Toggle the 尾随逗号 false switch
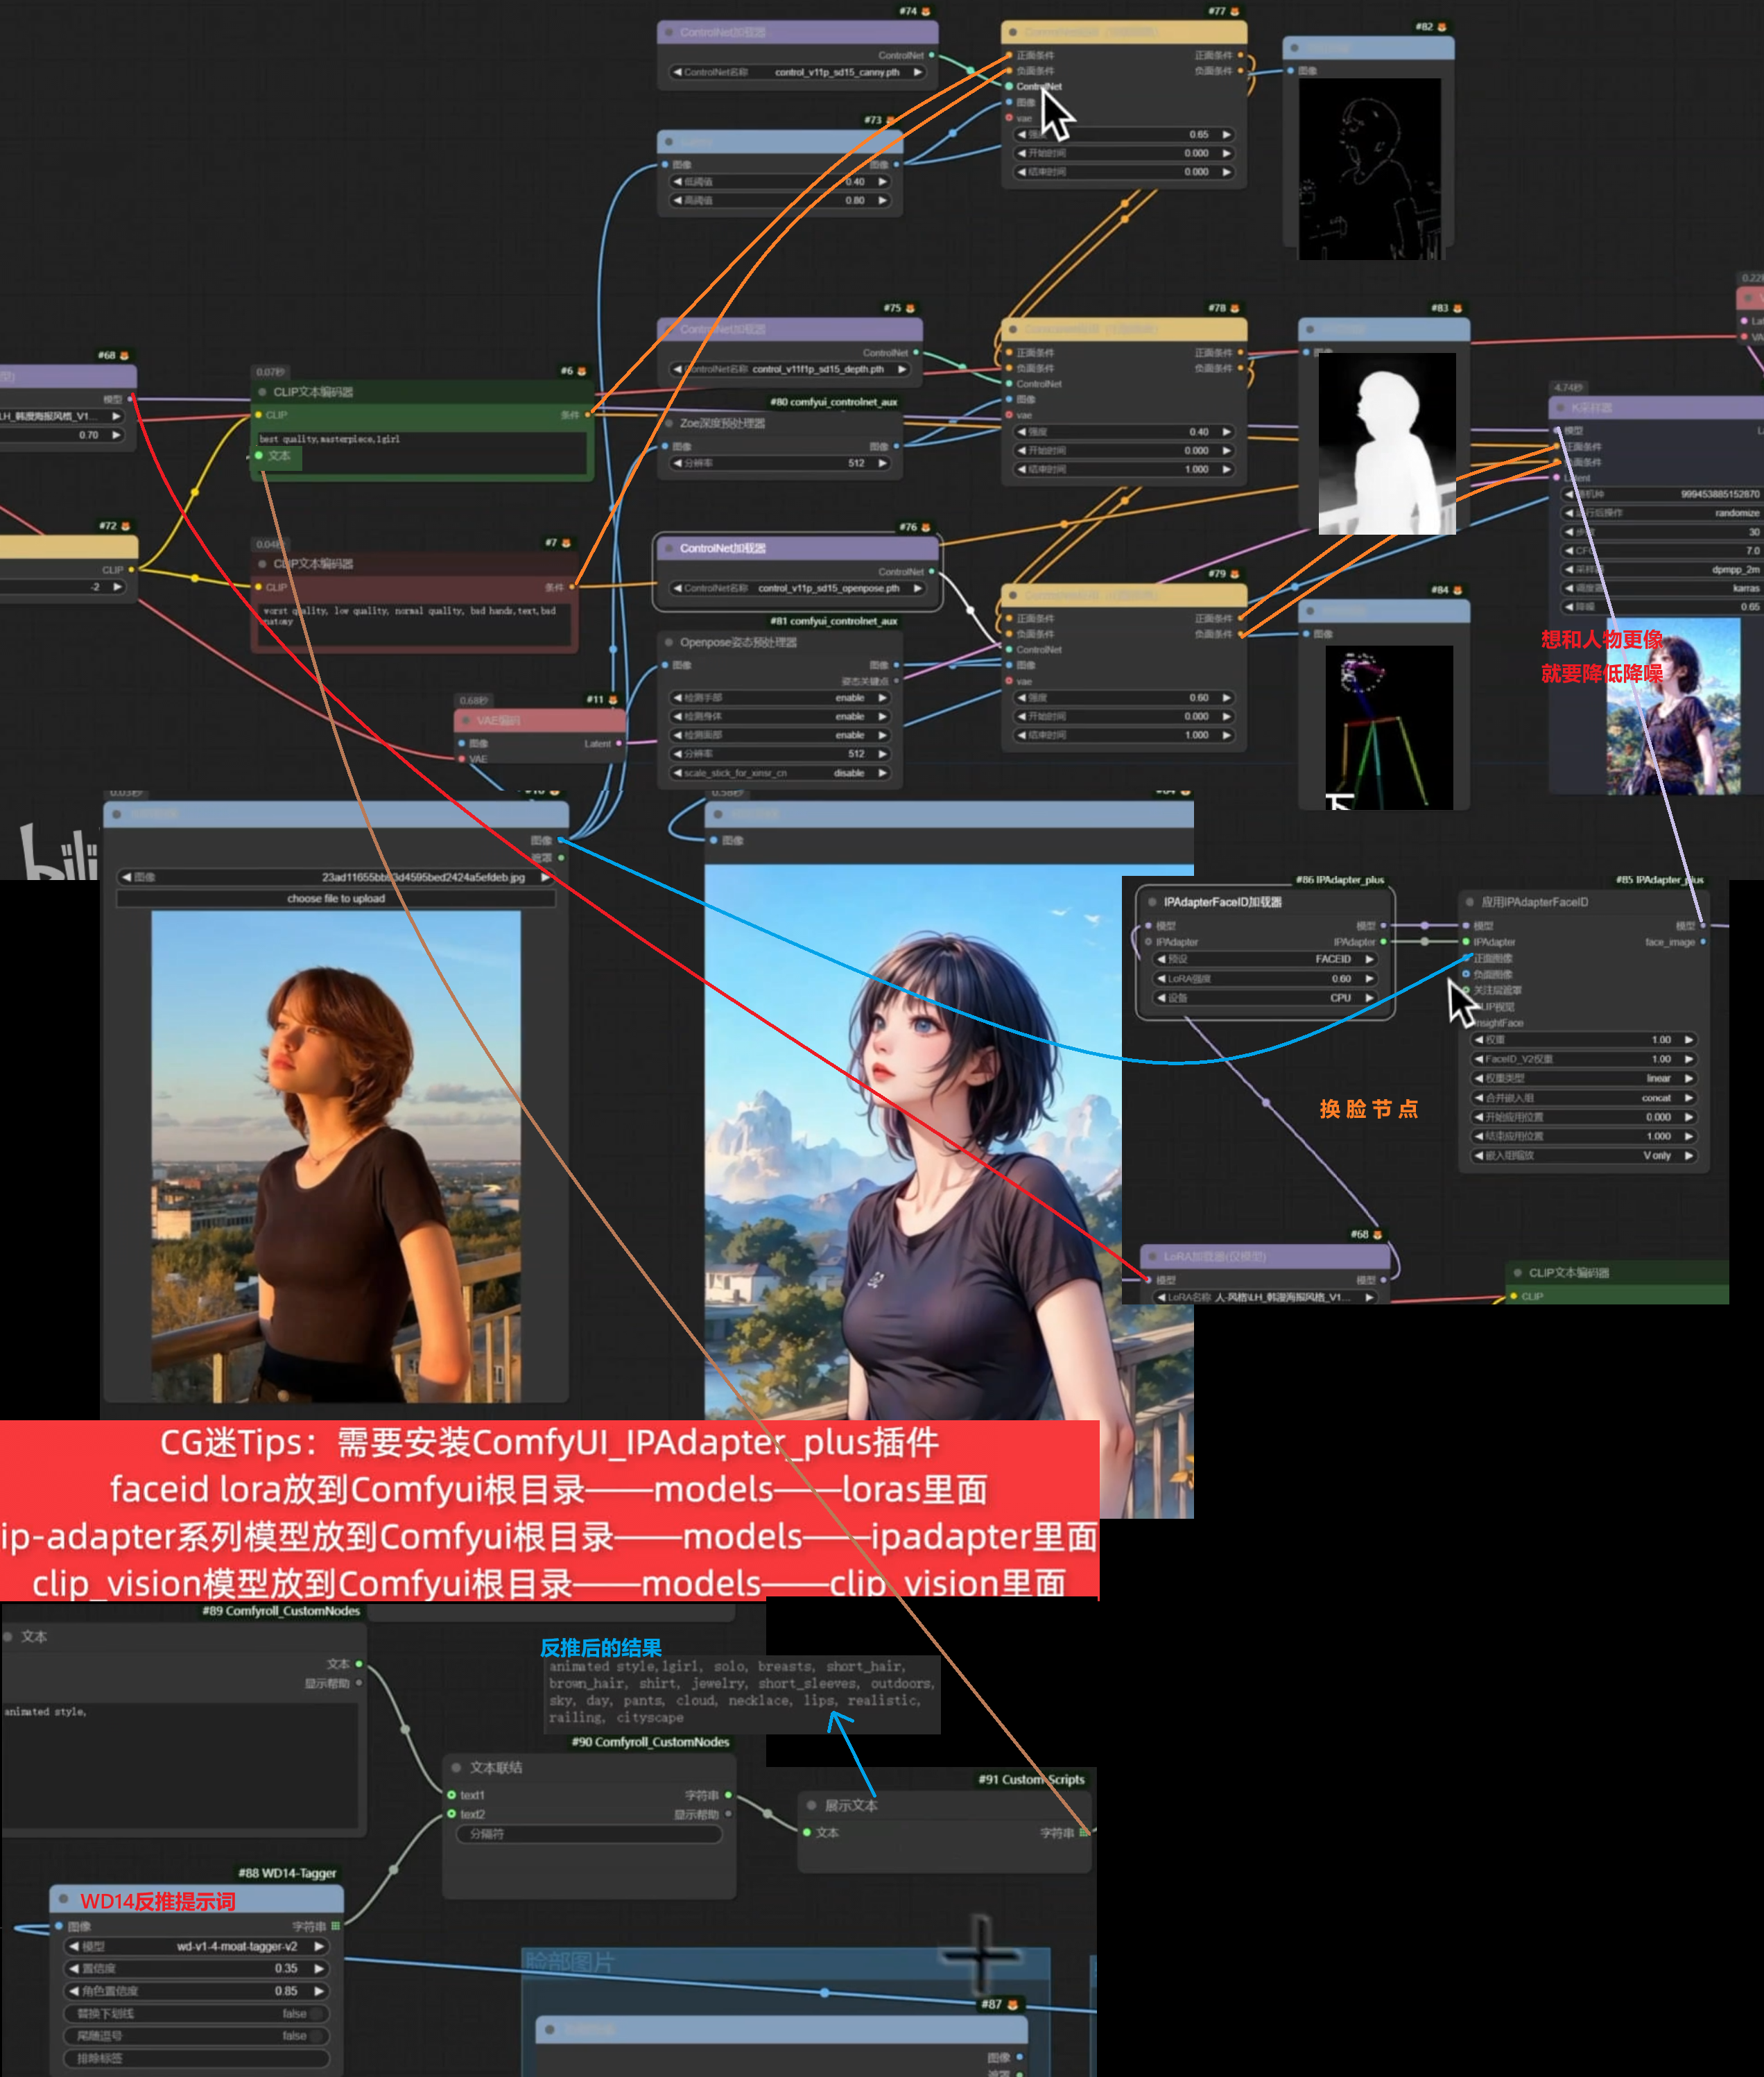 point(316,2035)
